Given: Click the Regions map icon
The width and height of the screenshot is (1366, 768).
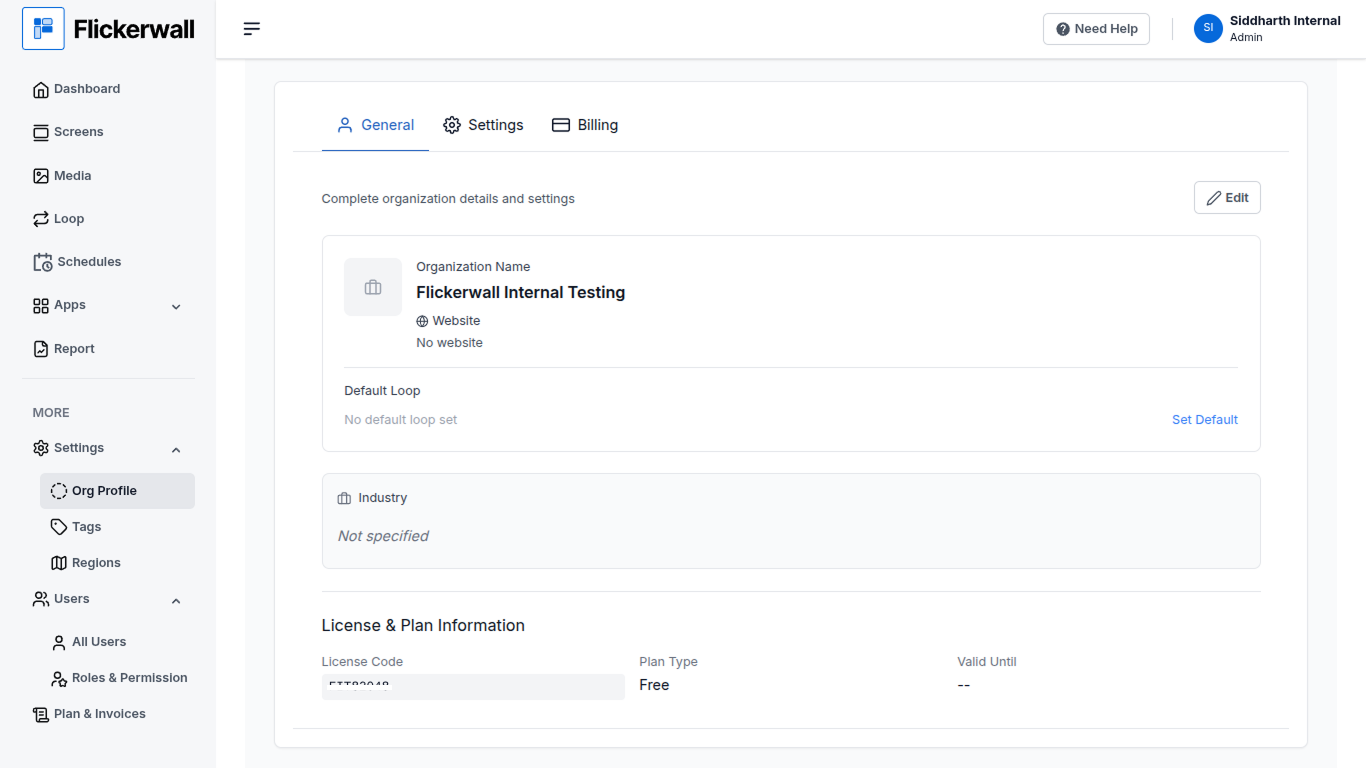Looking at the screenshot, I should 59,563.
